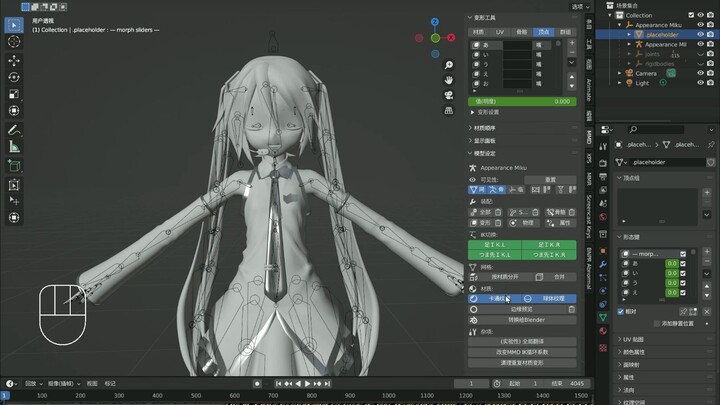
Task: Hide .placeholder with its eye icon
Action: pos(700,34)
